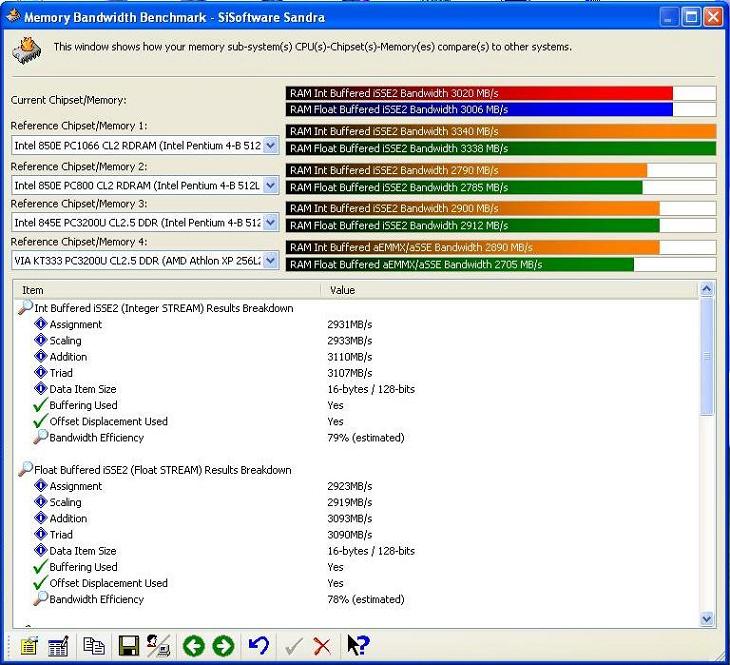Click the green forward arrow icon
Image resolution: width=730 pixels, height=665 pixels.
[223, 646]
